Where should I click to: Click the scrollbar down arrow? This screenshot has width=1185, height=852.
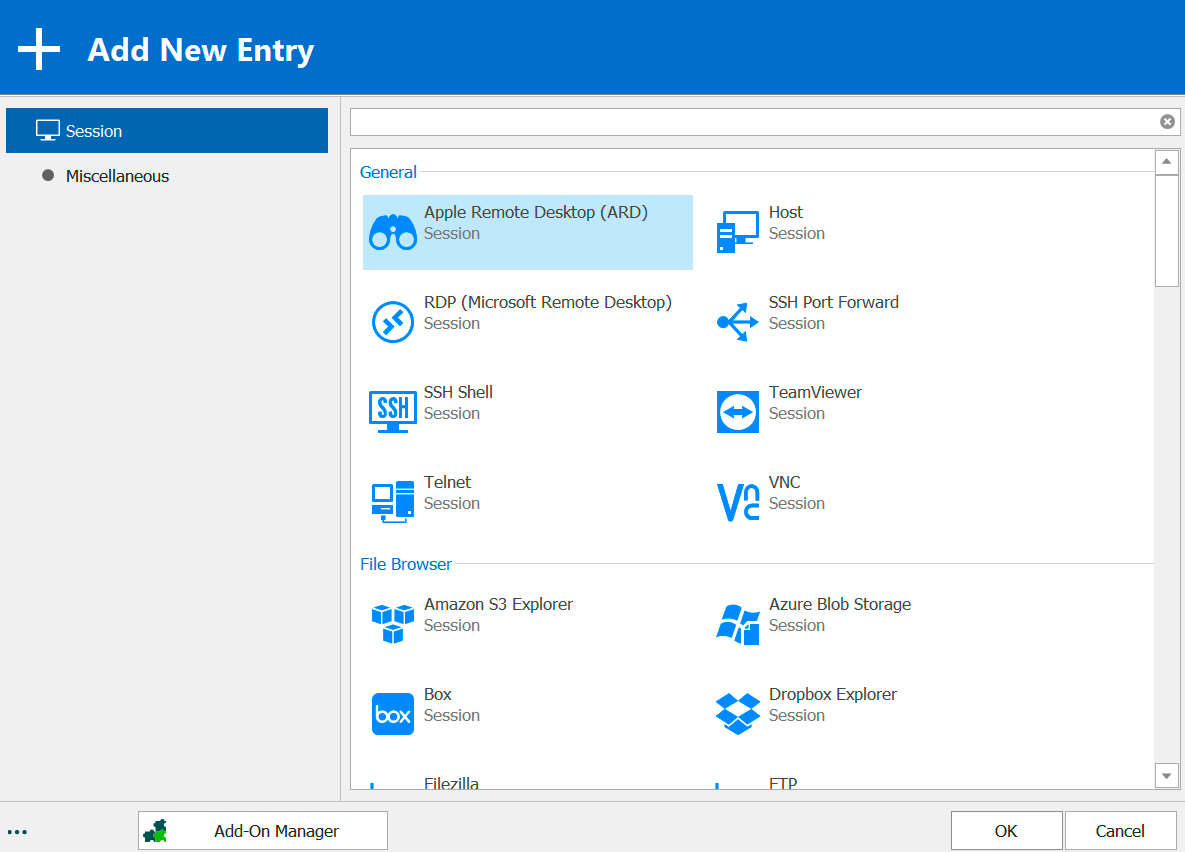tap(1167, 776)
